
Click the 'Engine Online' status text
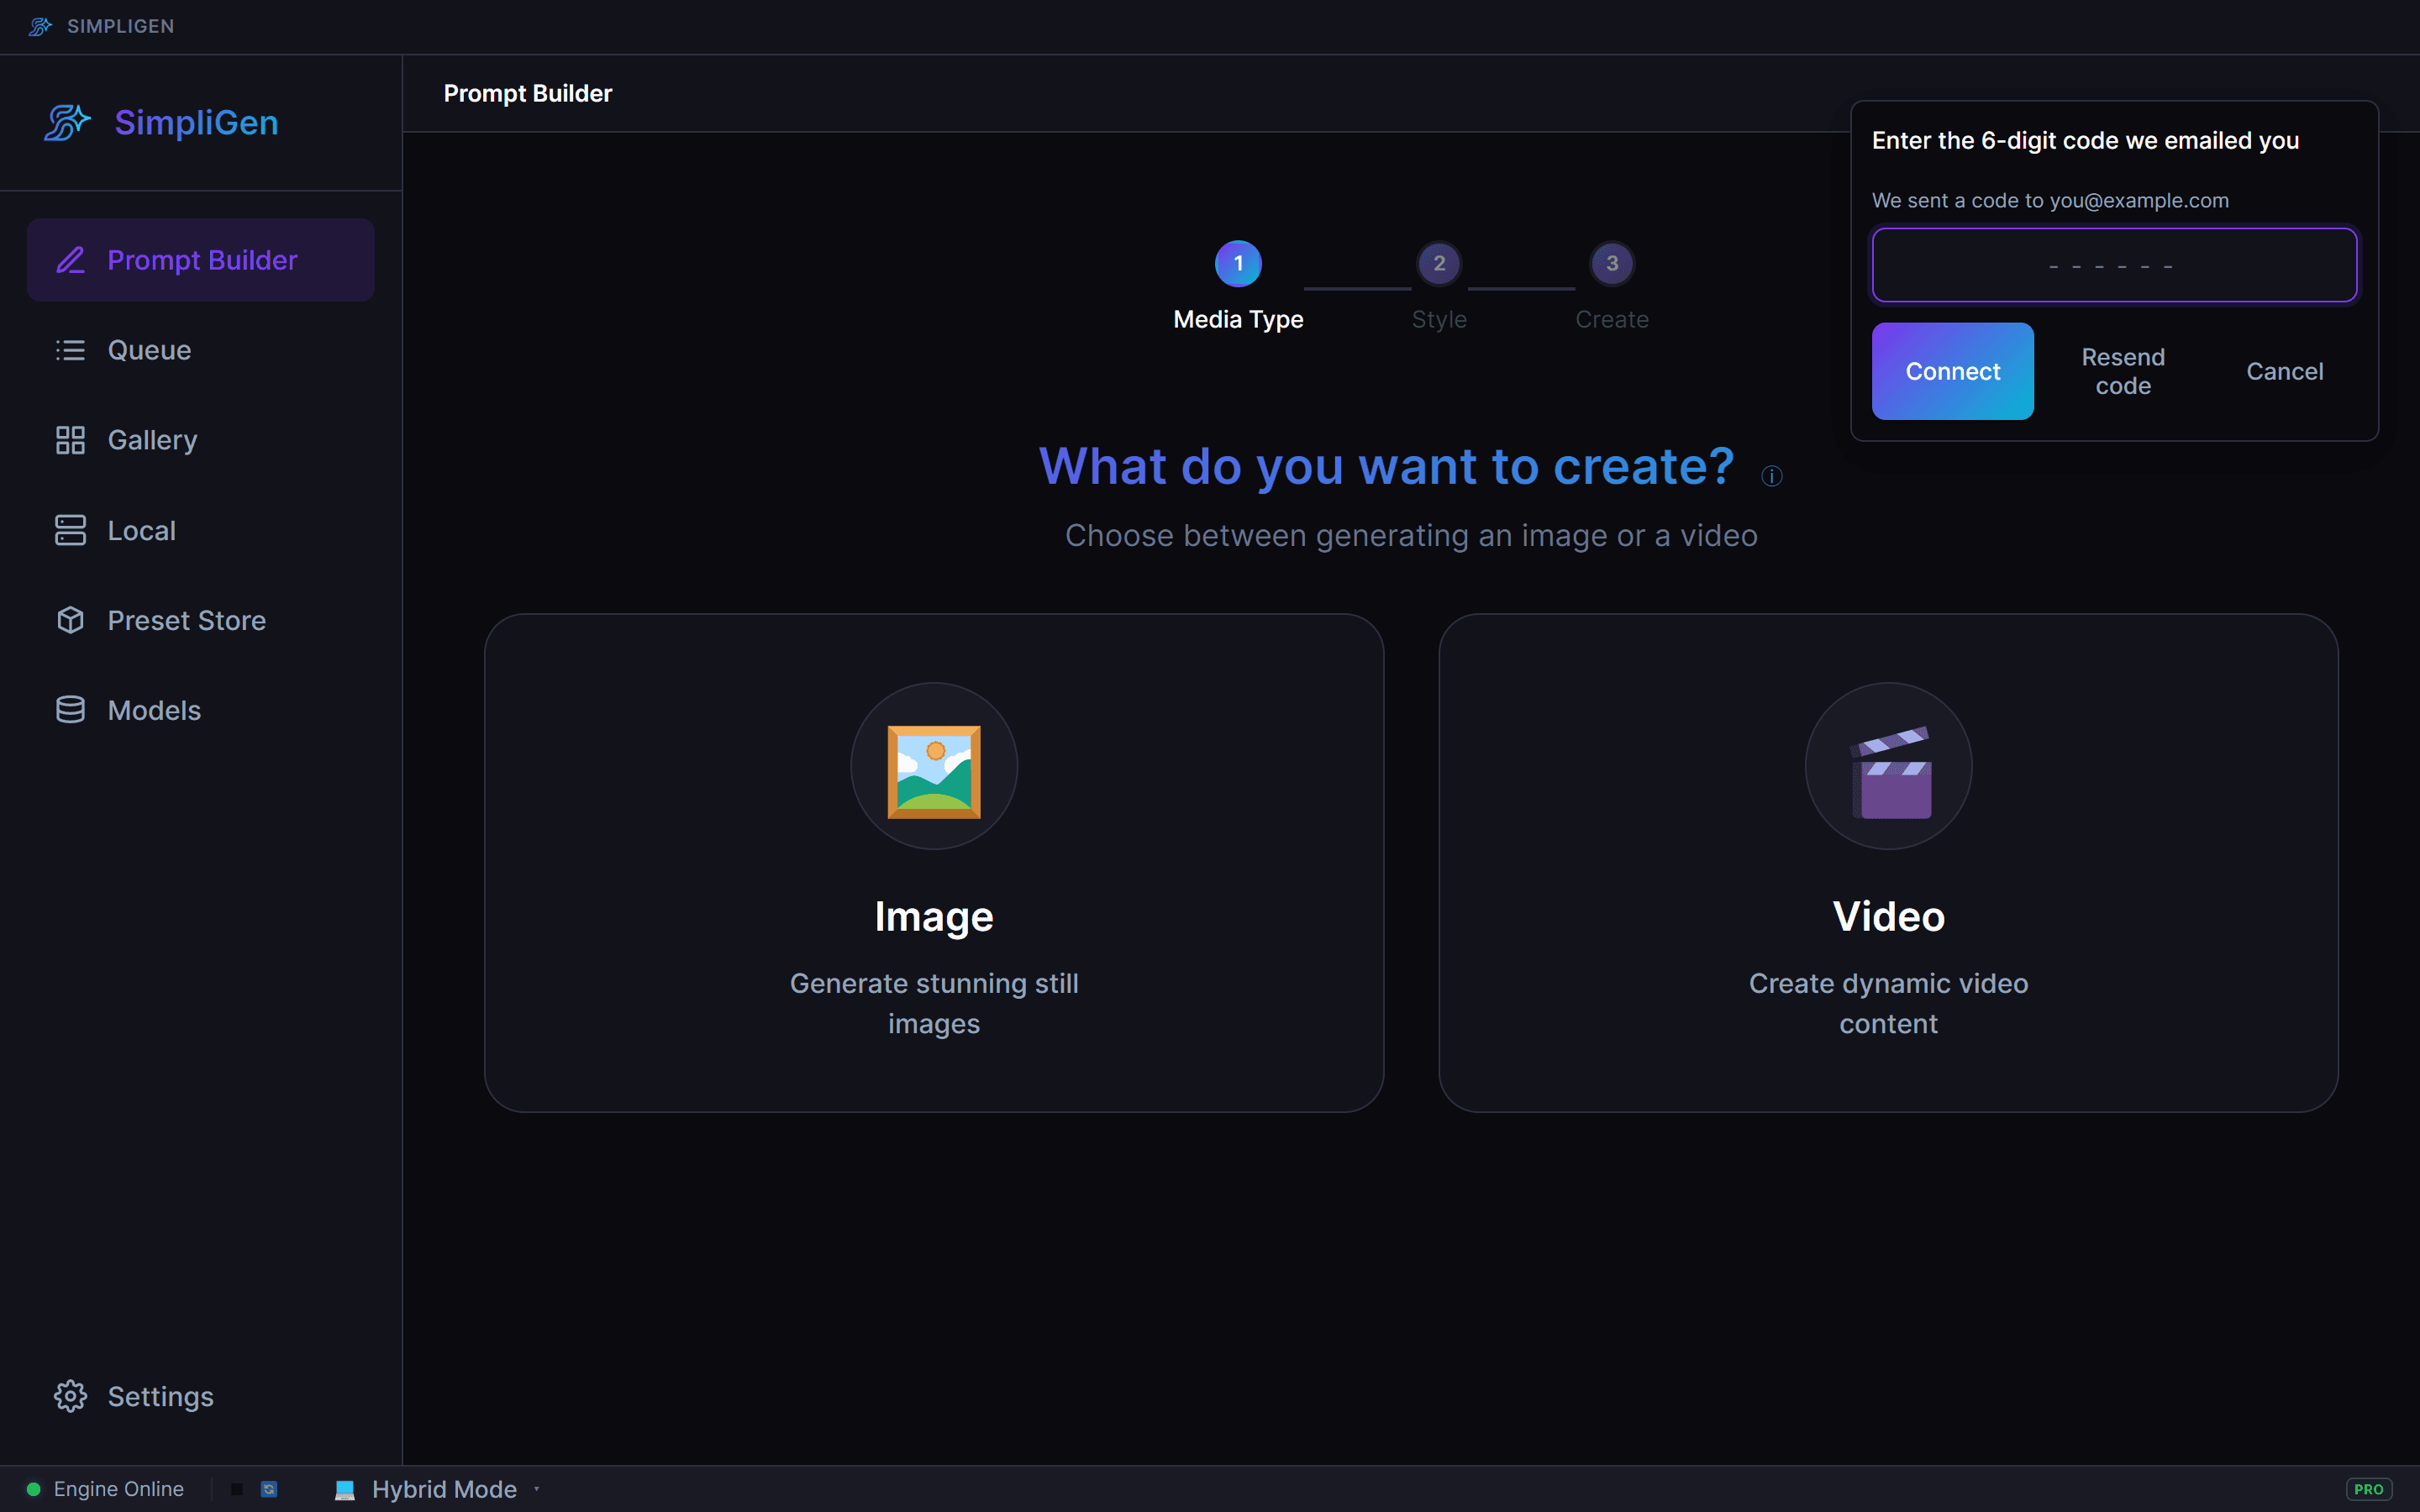coord(119,1489)
